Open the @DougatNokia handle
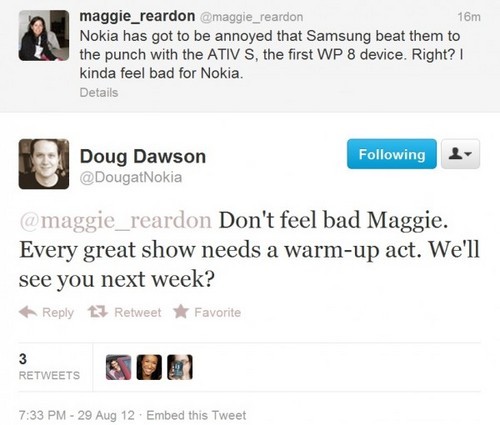The image size is (500, 425). click(x=131, y=177)
